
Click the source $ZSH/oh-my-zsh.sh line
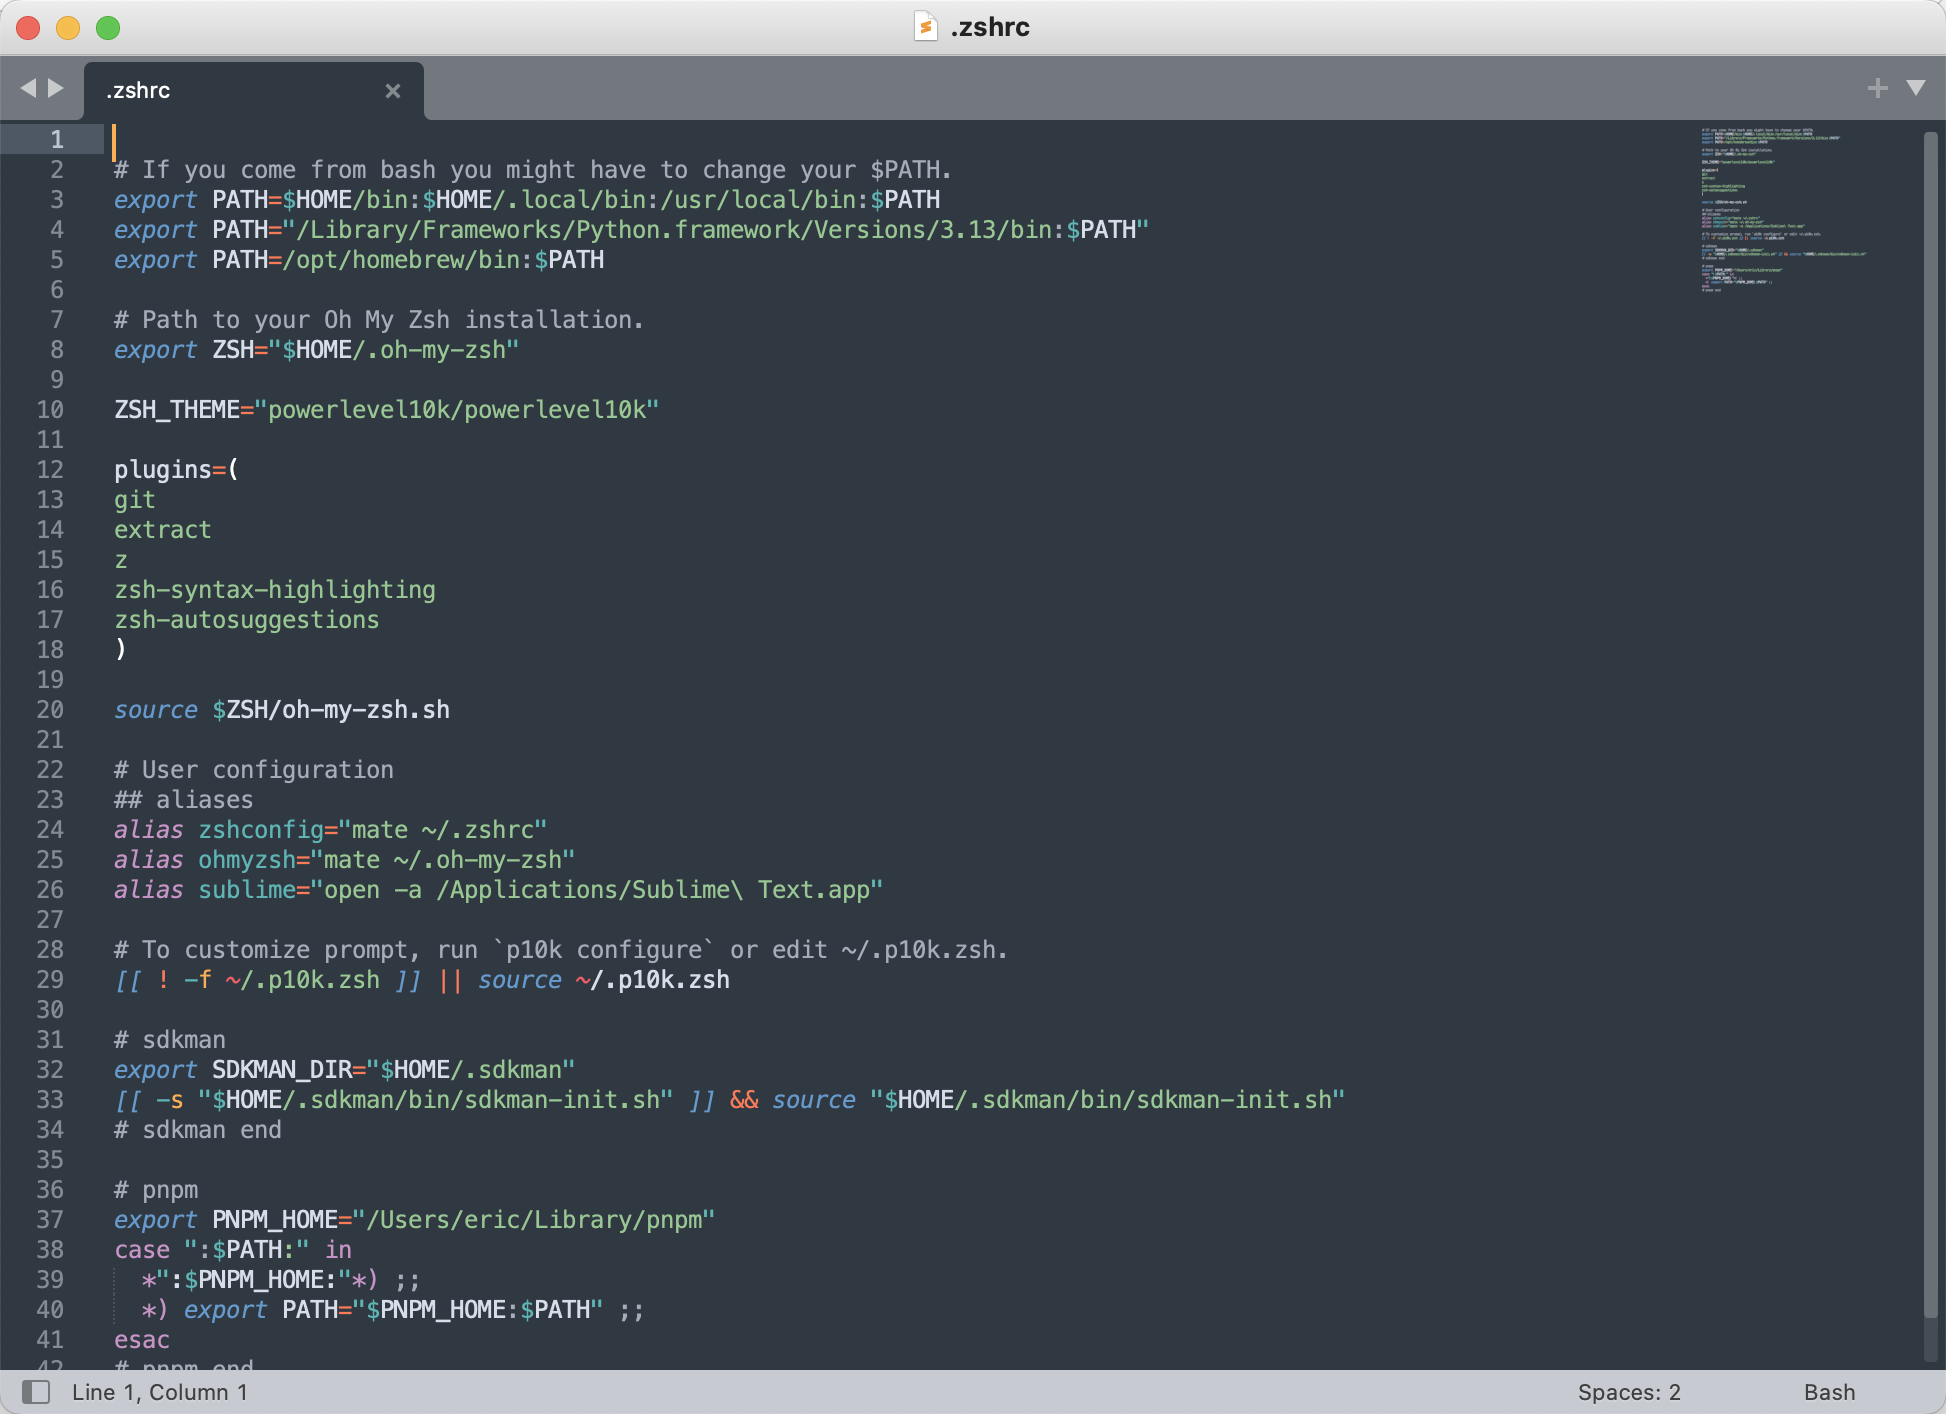[x=282, y=710]
